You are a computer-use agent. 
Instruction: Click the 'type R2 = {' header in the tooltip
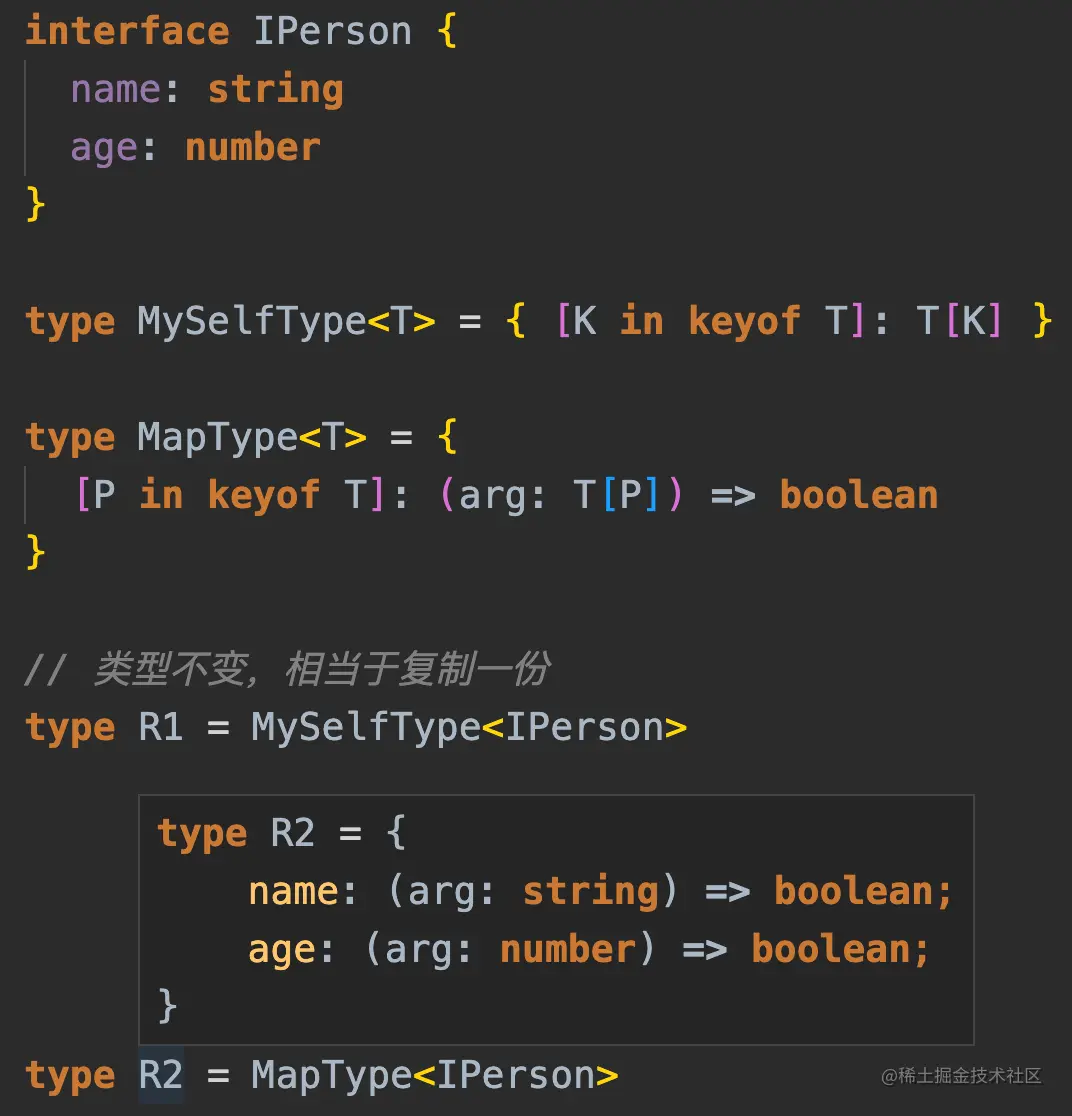click(282, 833)
